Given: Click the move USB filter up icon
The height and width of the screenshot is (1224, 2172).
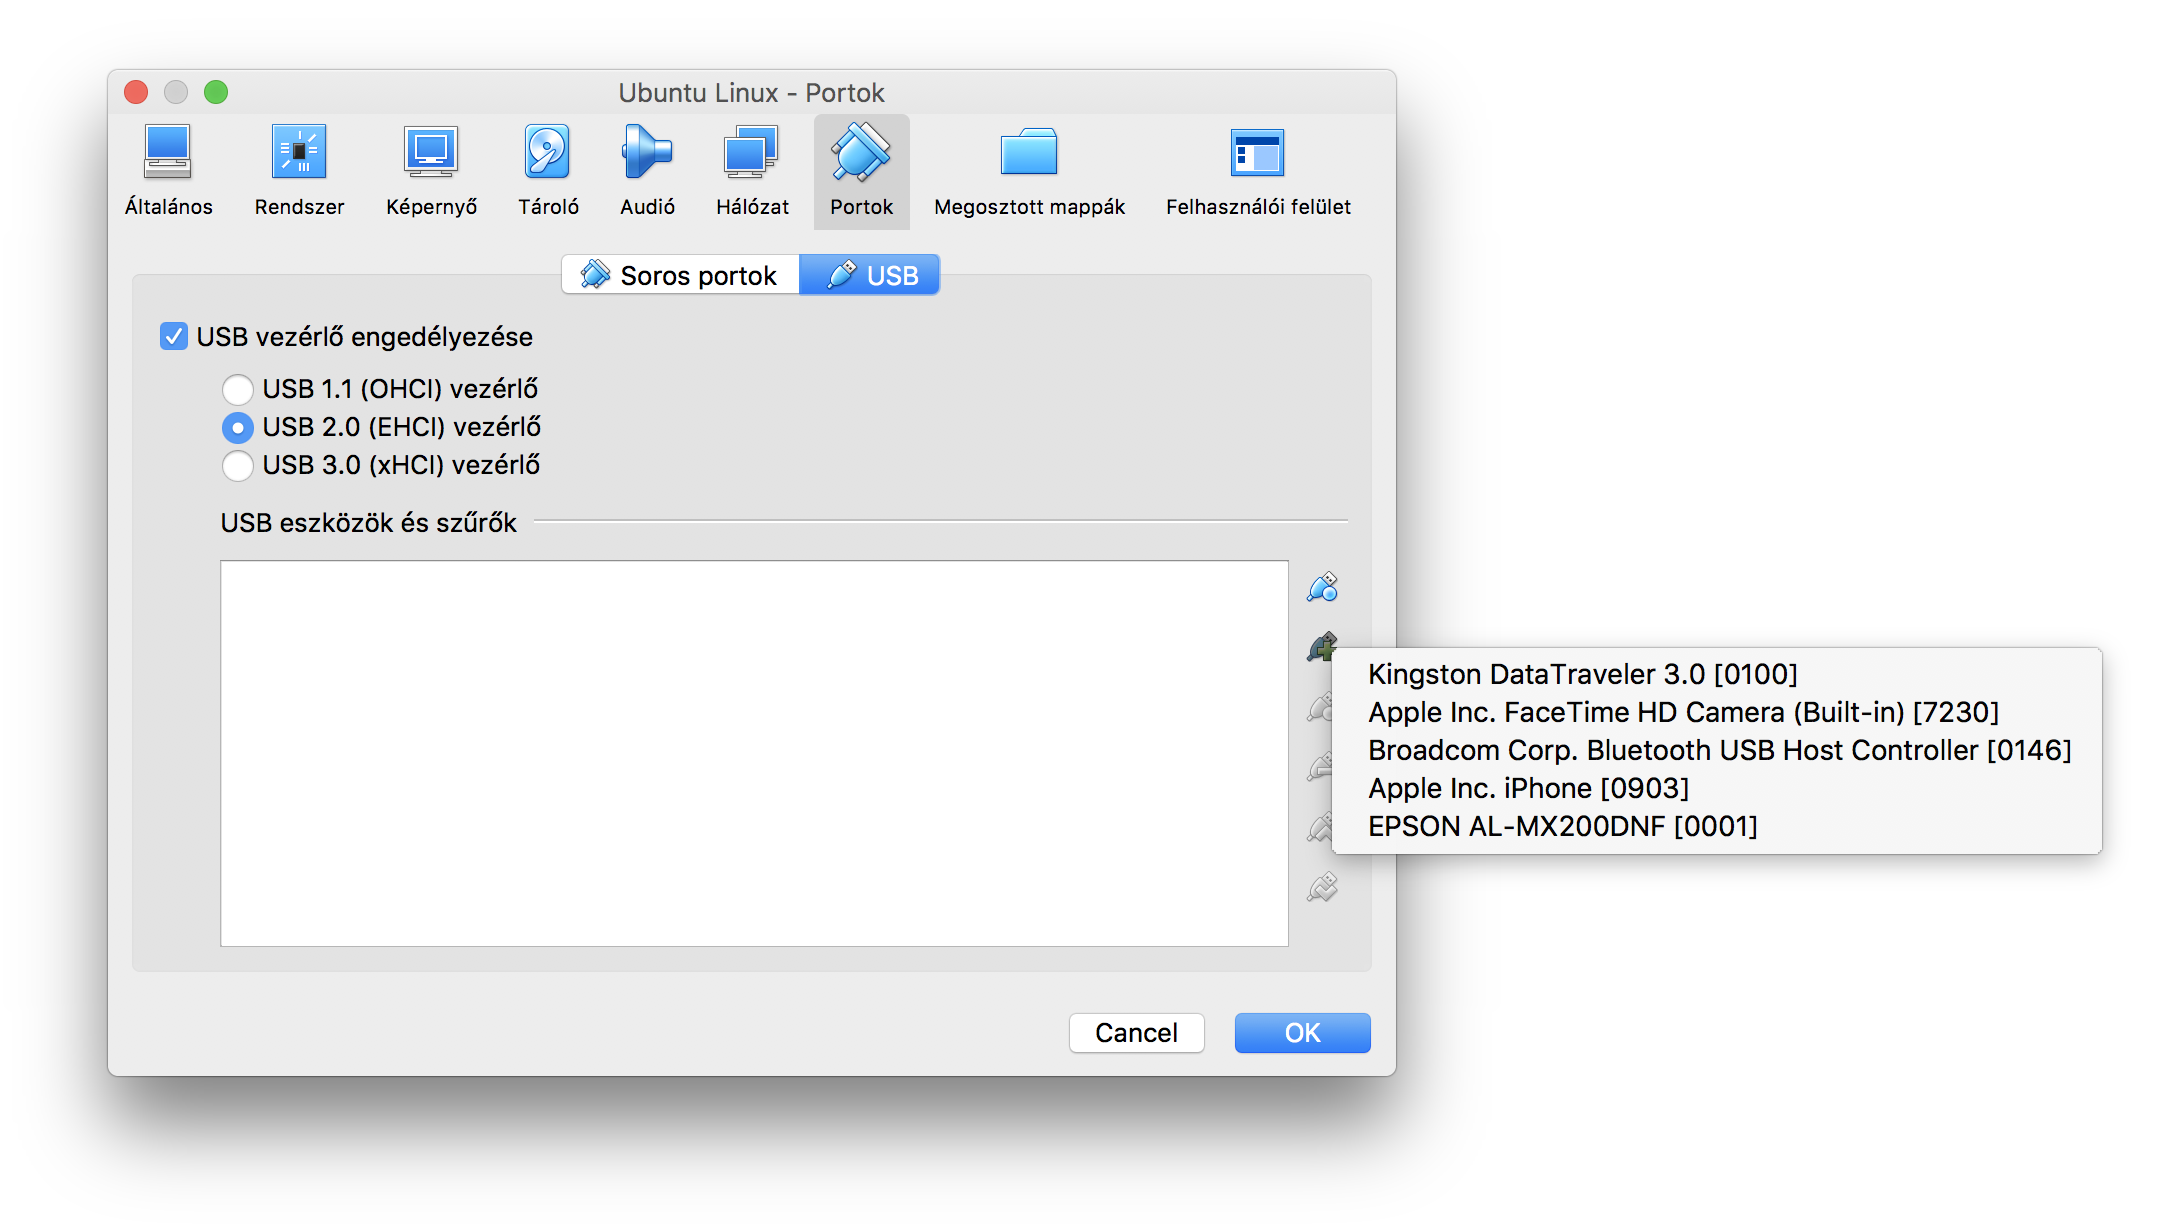Looking at the screenshot, I should point(1320,827).
